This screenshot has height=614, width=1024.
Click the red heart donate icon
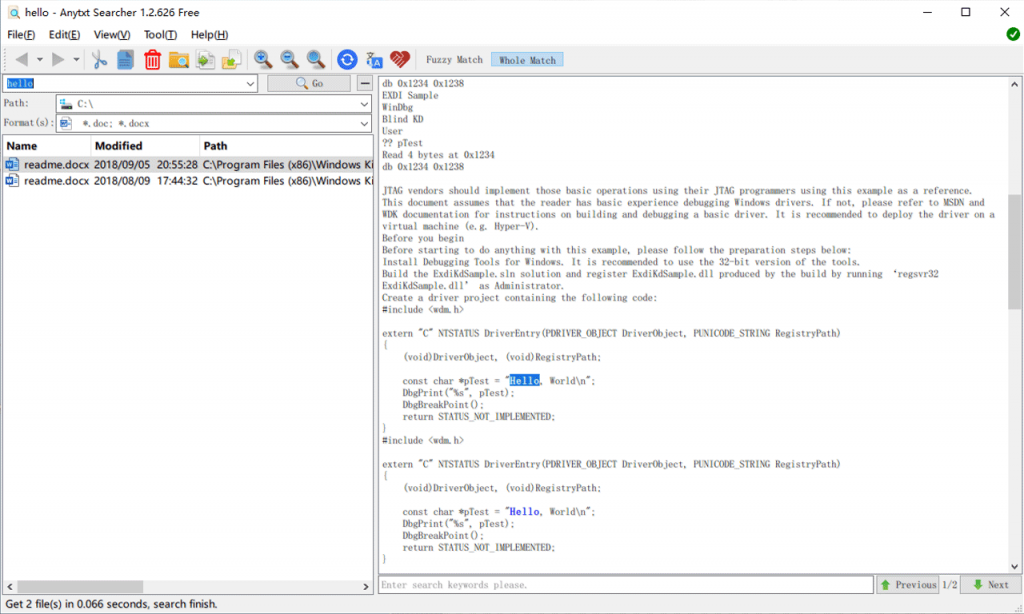pyautogui.click(x=399, y=59)
